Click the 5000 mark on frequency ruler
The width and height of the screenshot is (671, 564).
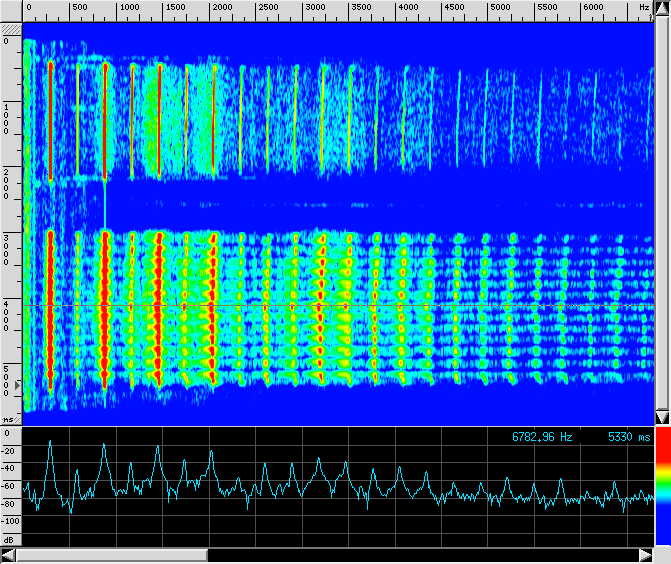pyautogui.click(x=499, y=7)
